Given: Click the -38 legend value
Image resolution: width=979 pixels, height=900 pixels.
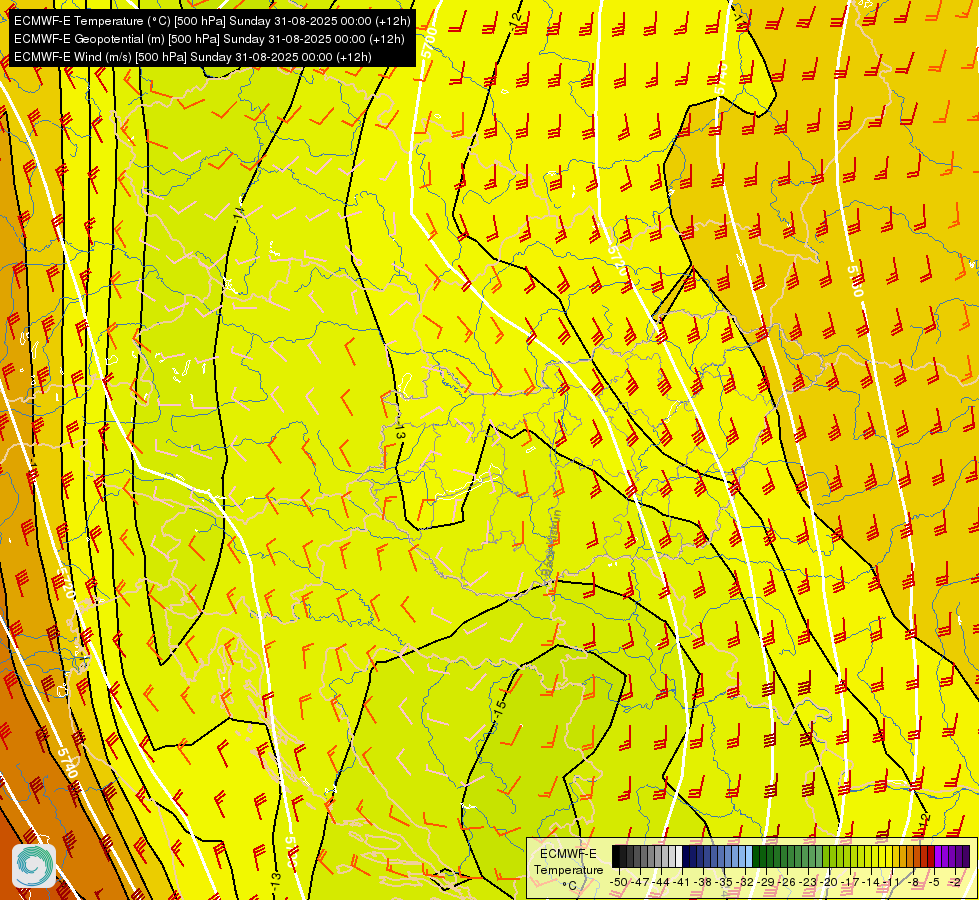Looking at the screenshot, I should click(x=702, y=882).
